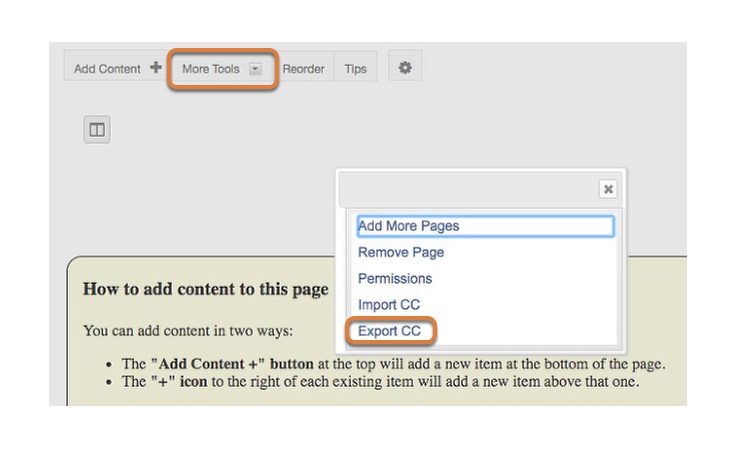Click the bullet about 'Add Content +' button
736x449 pixels.
[x=393, y=364]
